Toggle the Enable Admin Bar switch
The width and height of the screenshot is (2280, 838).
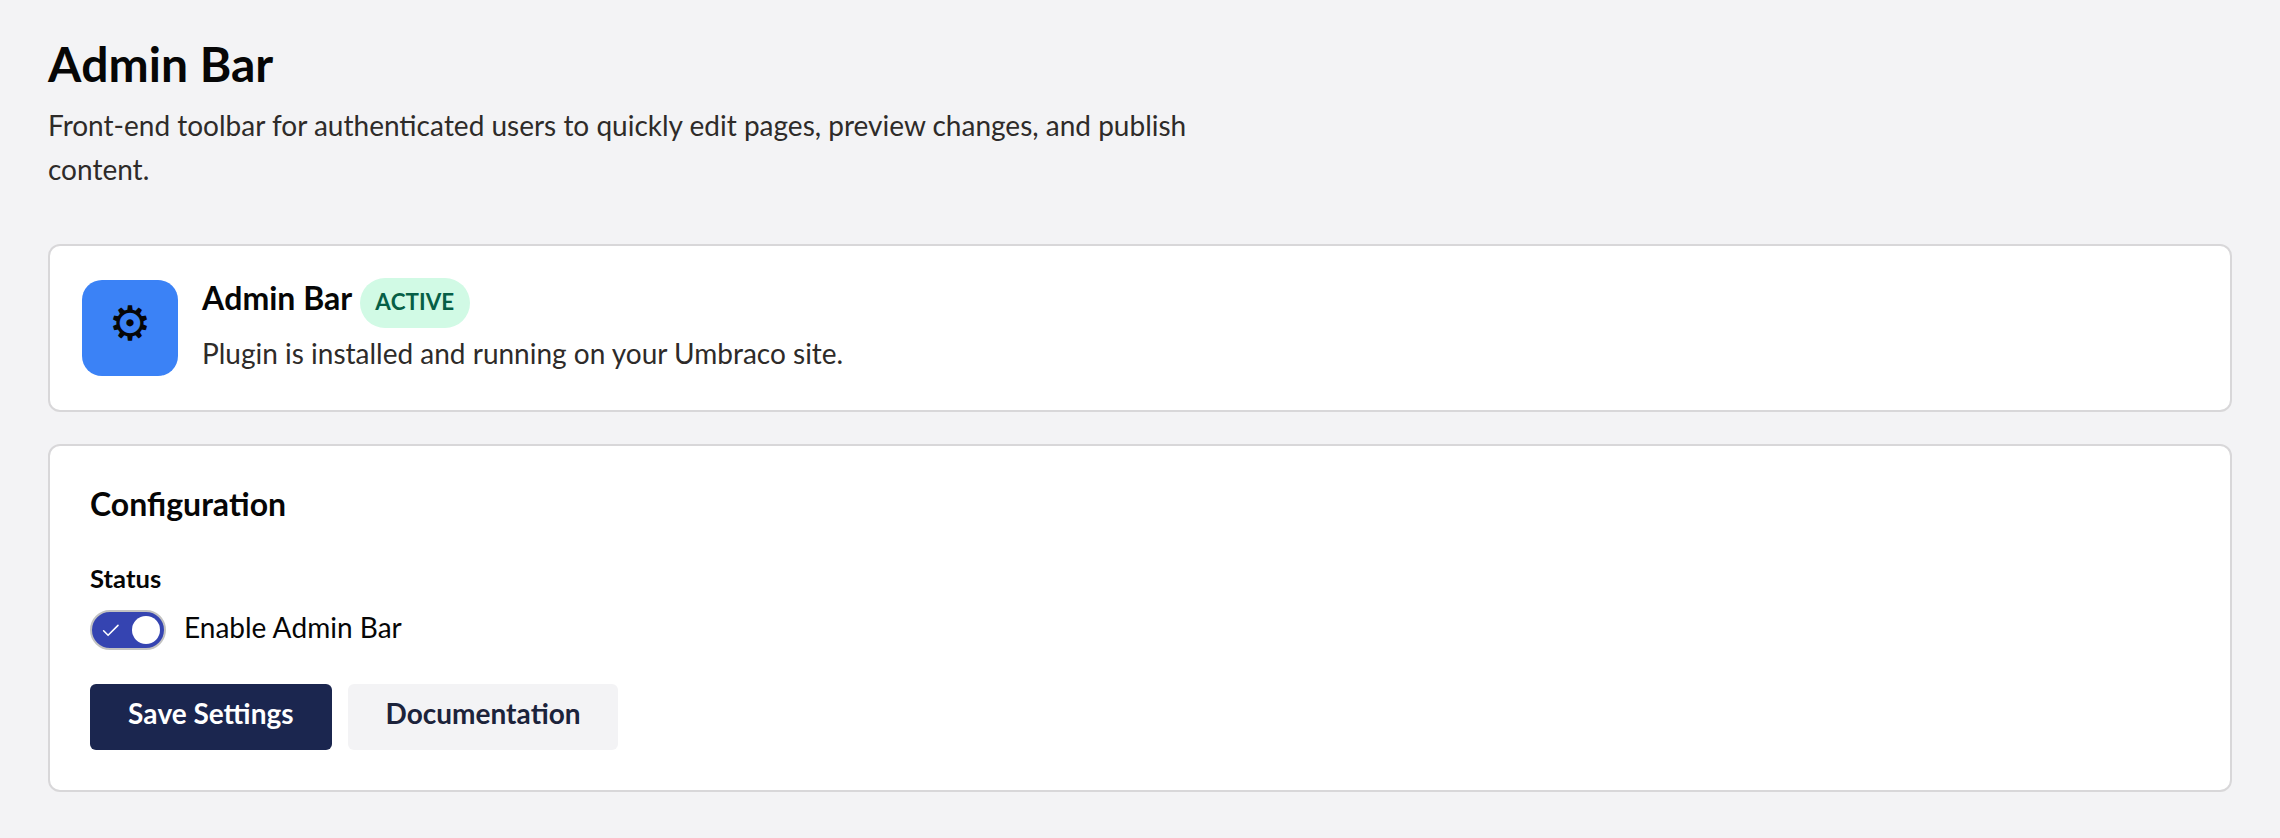128,630
